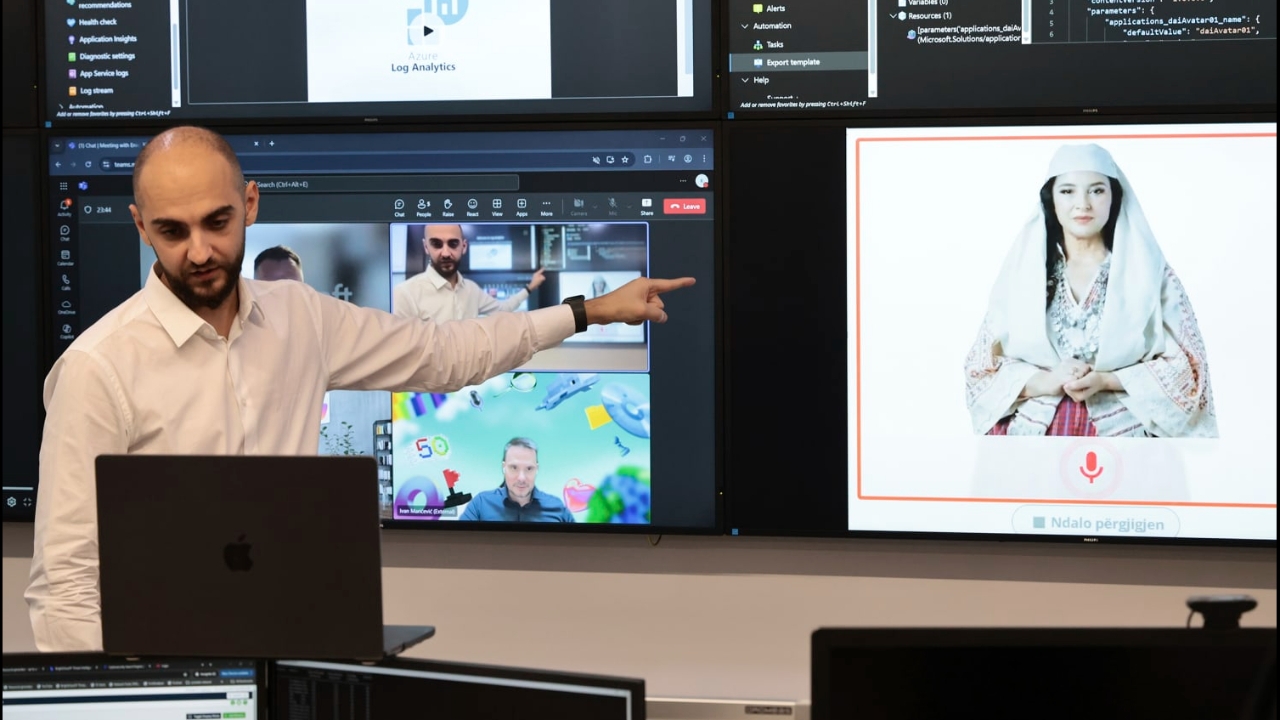The width and height of the screenshot is (1280, 720).
Task: Raise your hand in the meeting
Action: [448, 206]
